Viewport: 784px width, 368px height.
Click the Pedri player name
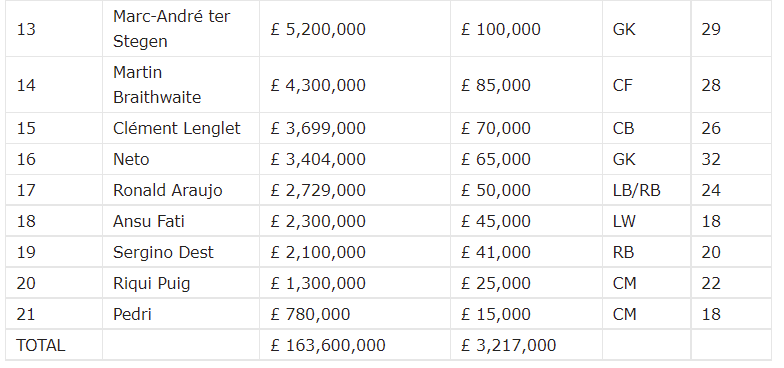click(x=132, y=314)
